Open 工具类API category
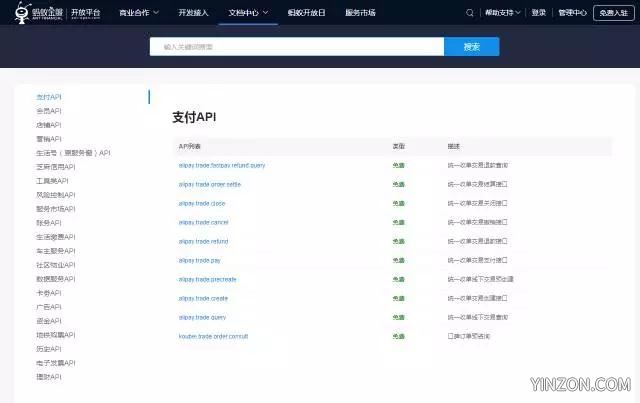Viewport: 640px width, 403px height. [52, 181]
